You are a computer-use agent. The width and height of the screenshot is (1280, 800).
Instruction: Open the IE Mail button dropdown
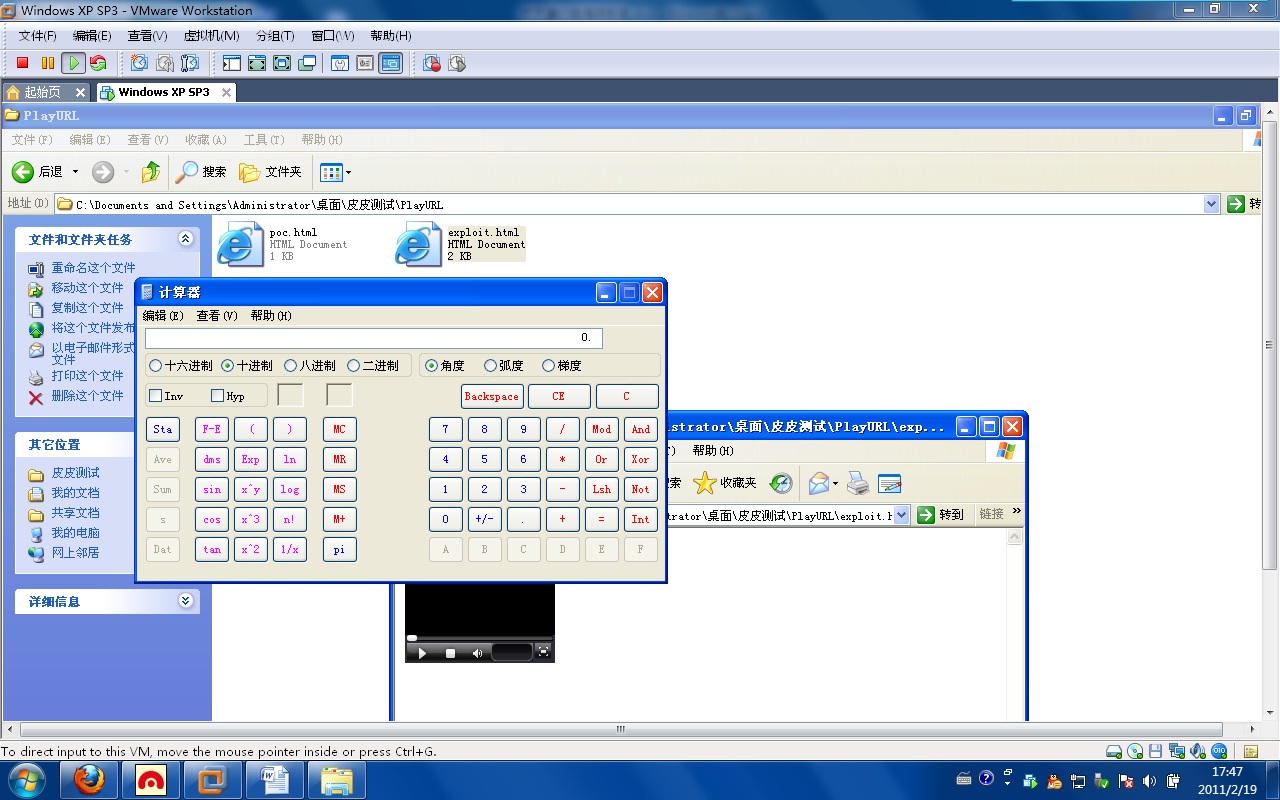[835, 484]
